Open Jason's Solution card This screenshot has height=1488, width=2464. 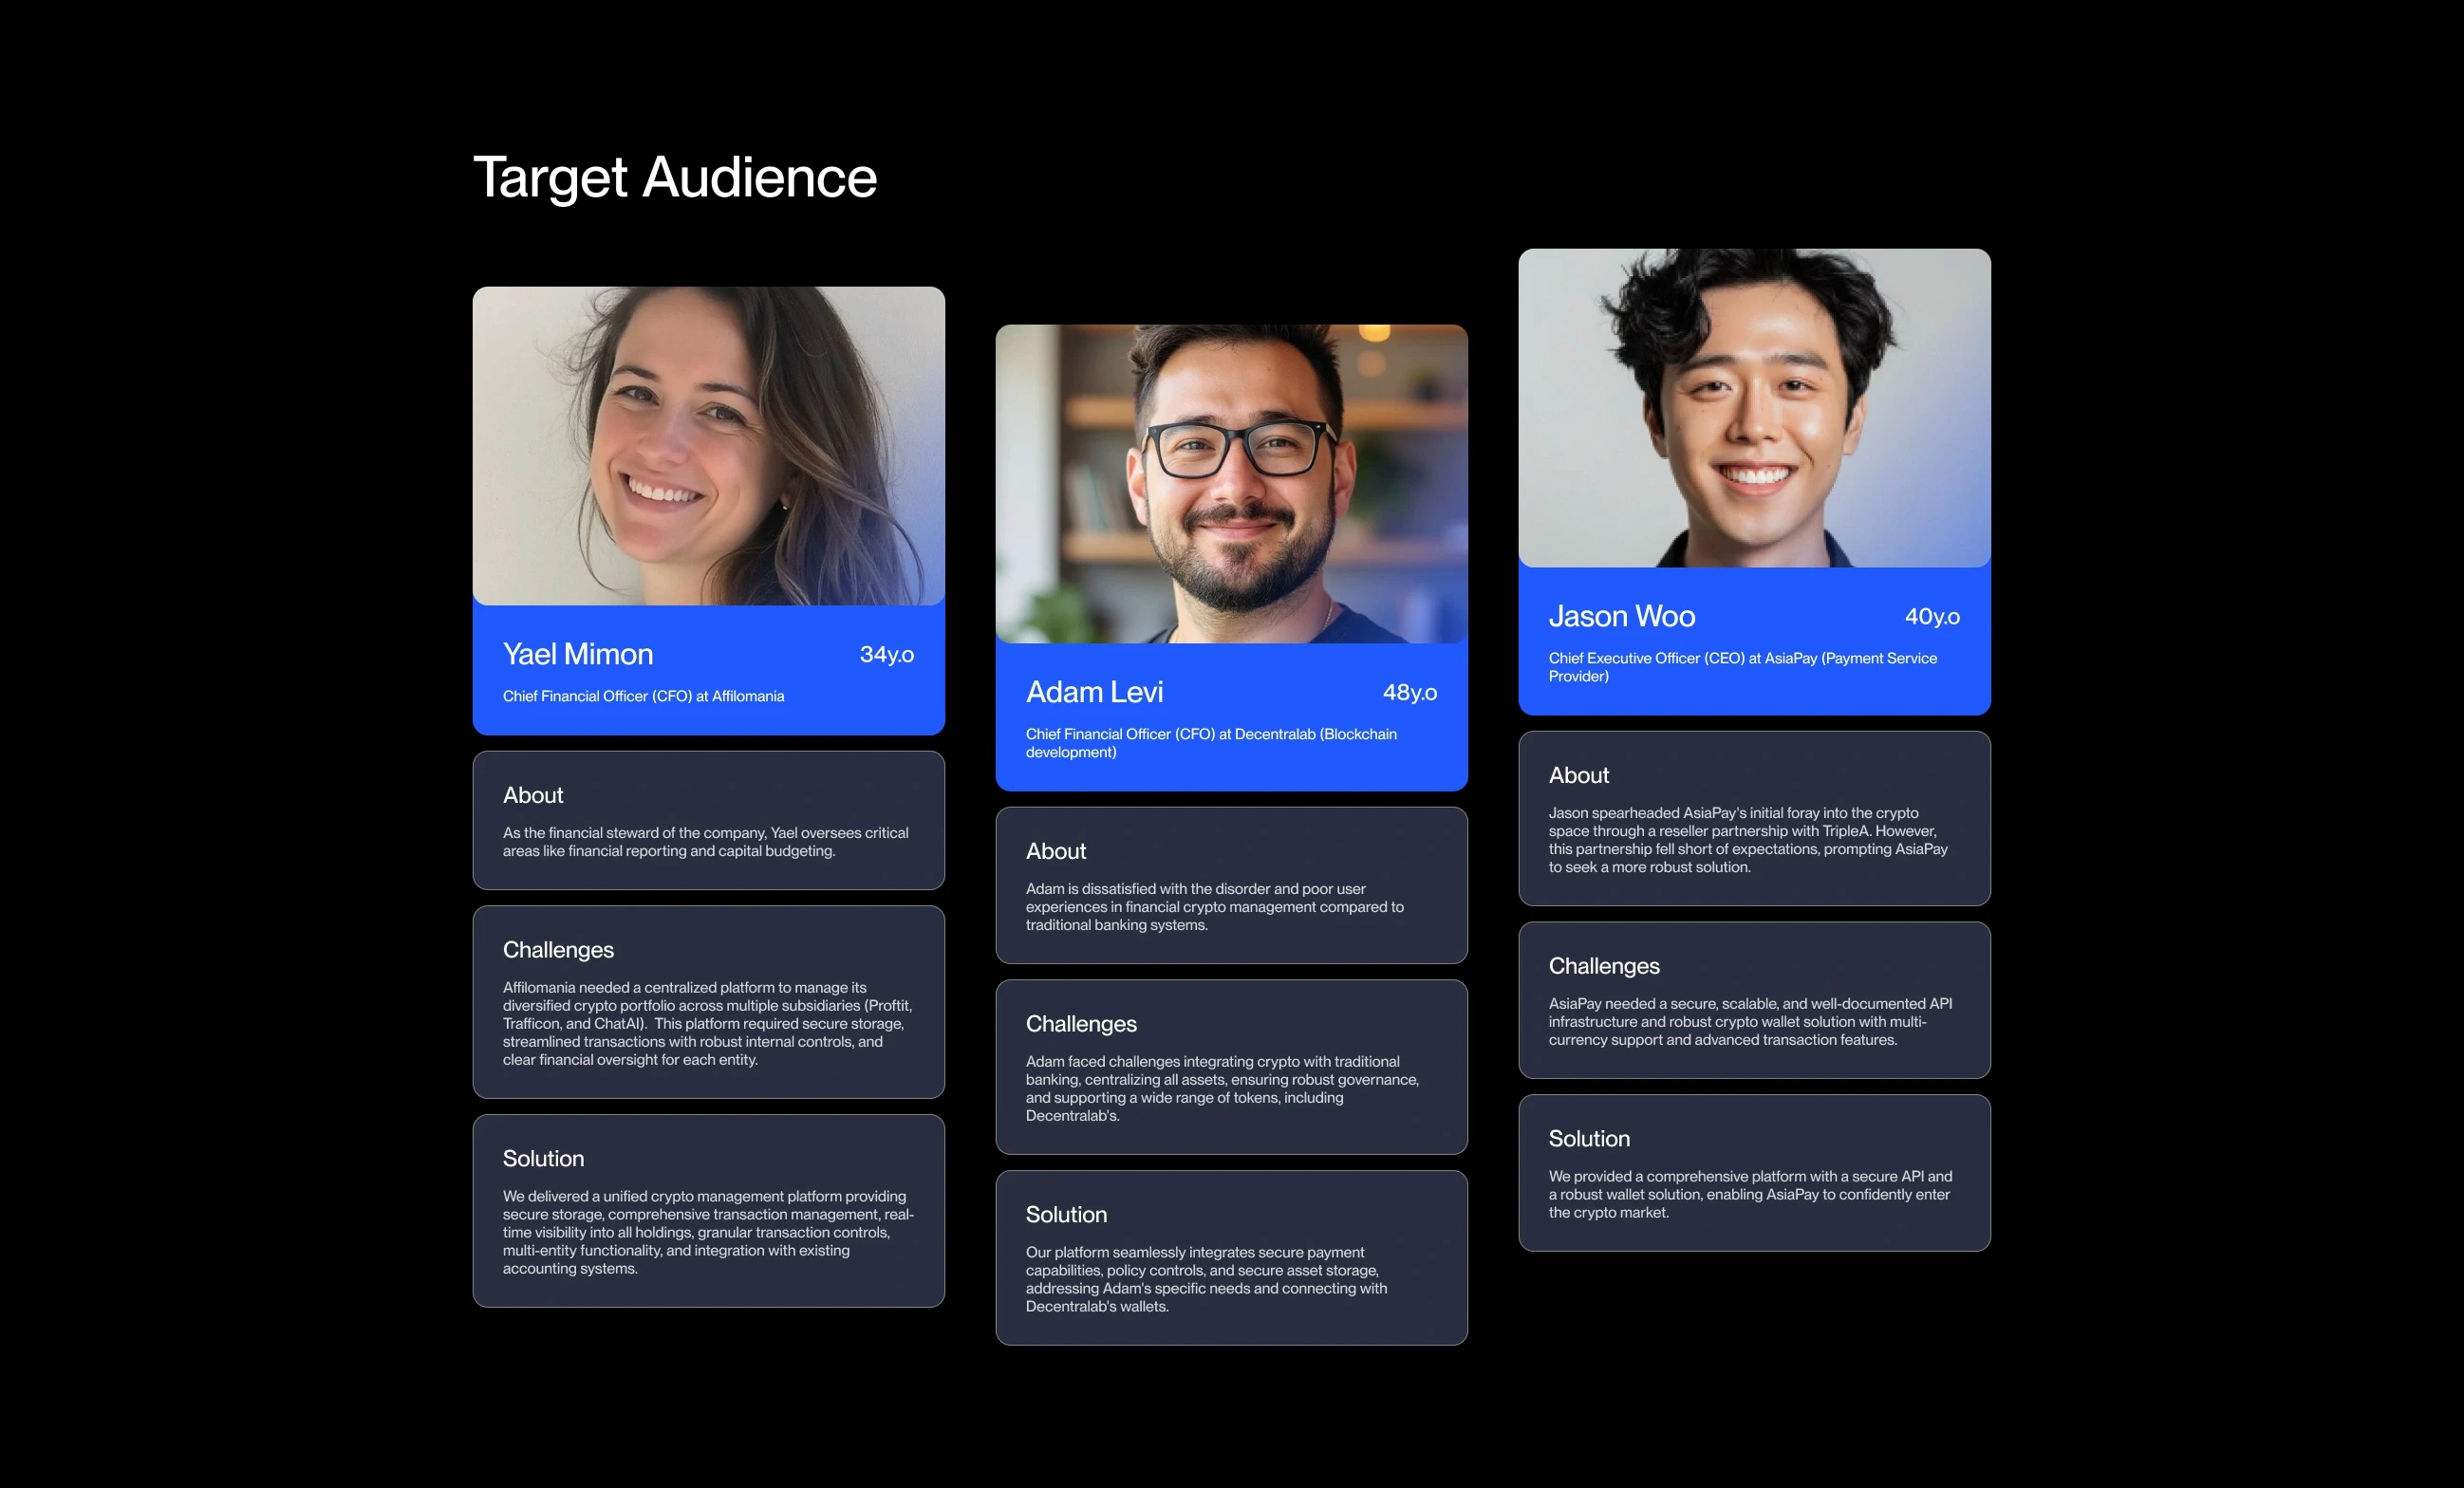pos(1754,1173)
